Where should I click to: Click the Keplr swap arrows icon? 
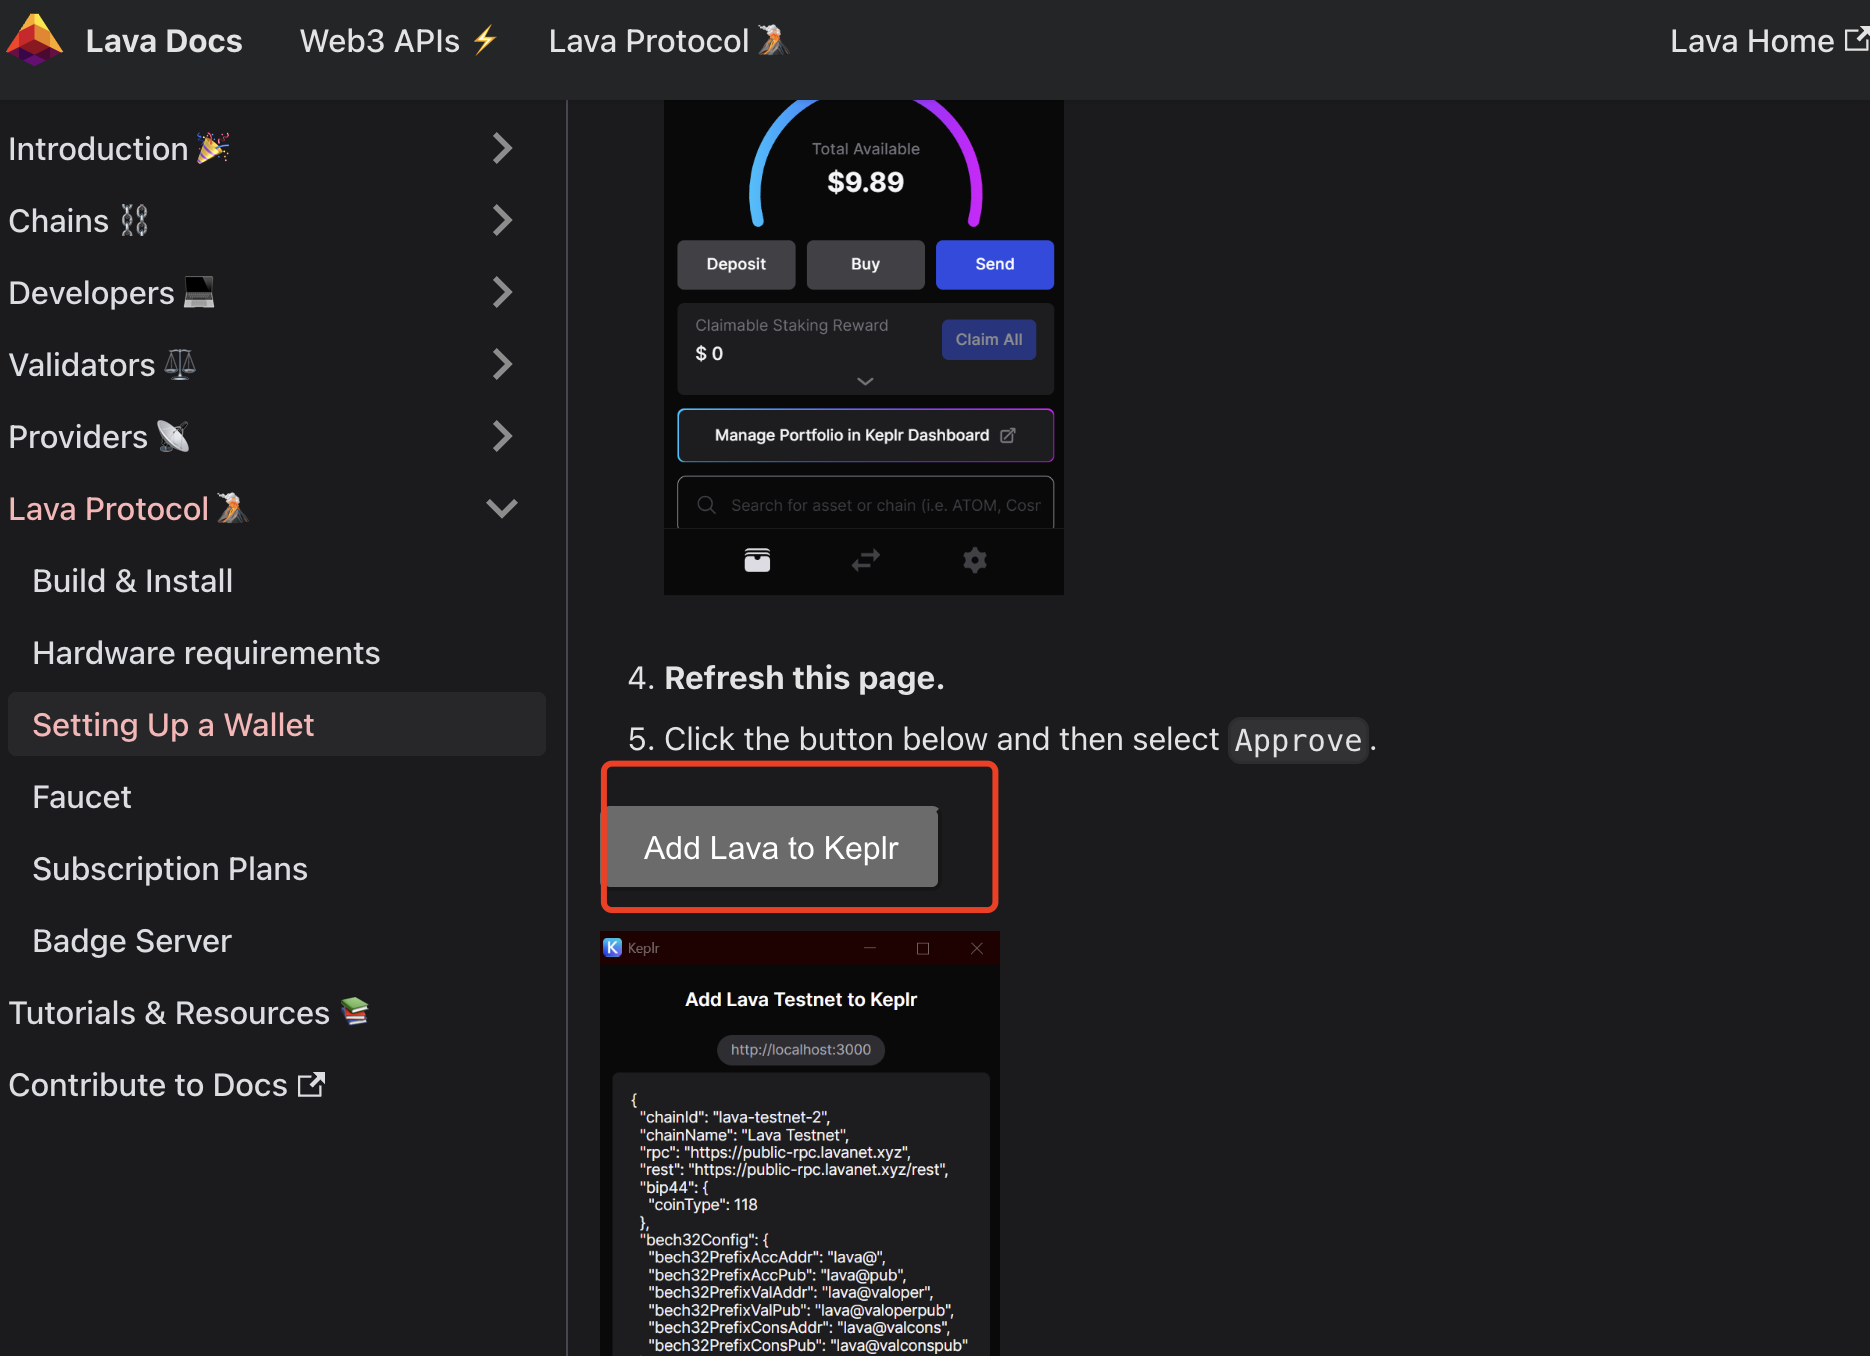click(866, 560)
